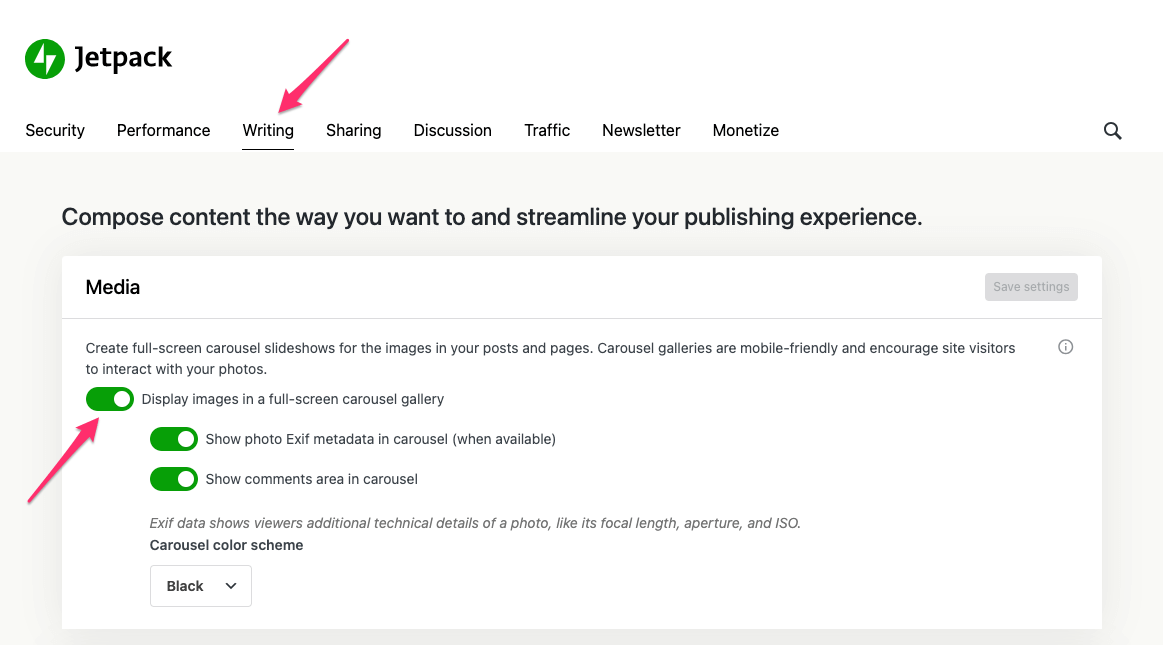Image resolution: width=1163 pixels, height=645 pixels.
Task: Open the search magnifier icon
Action: point(1112,131)
